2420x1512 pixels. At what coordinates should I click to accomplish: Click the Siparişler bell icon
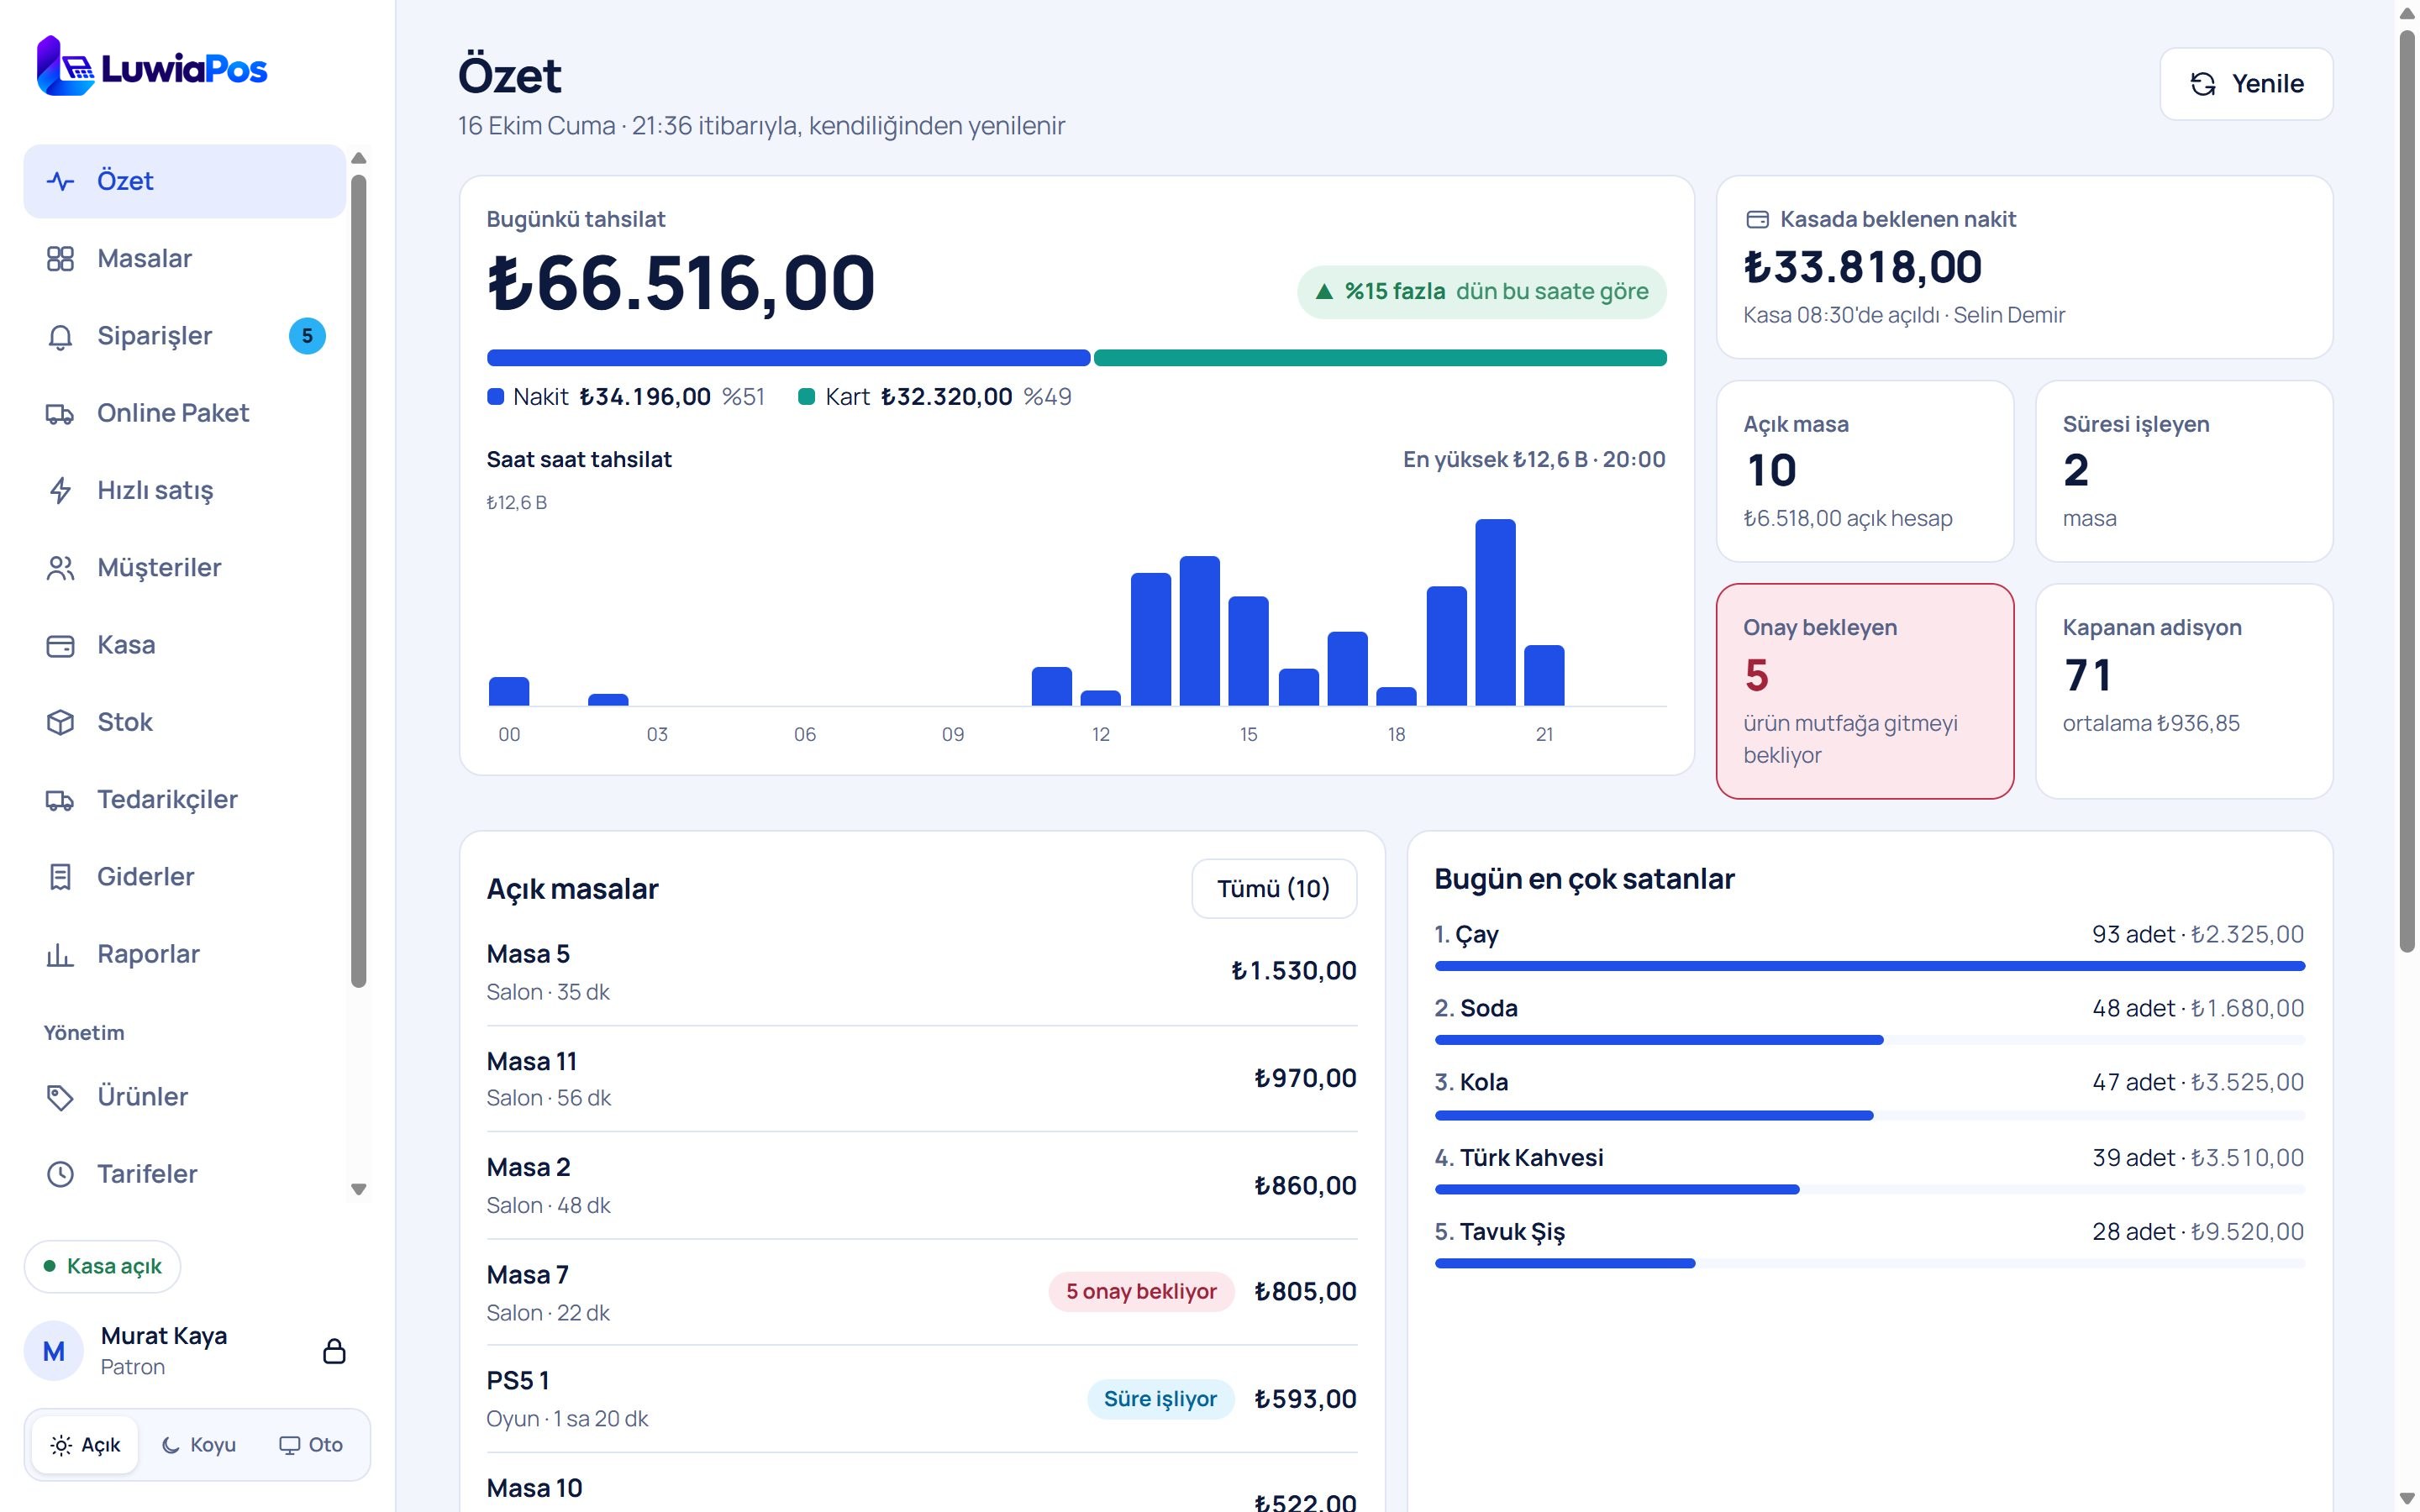tap(61, 337)
